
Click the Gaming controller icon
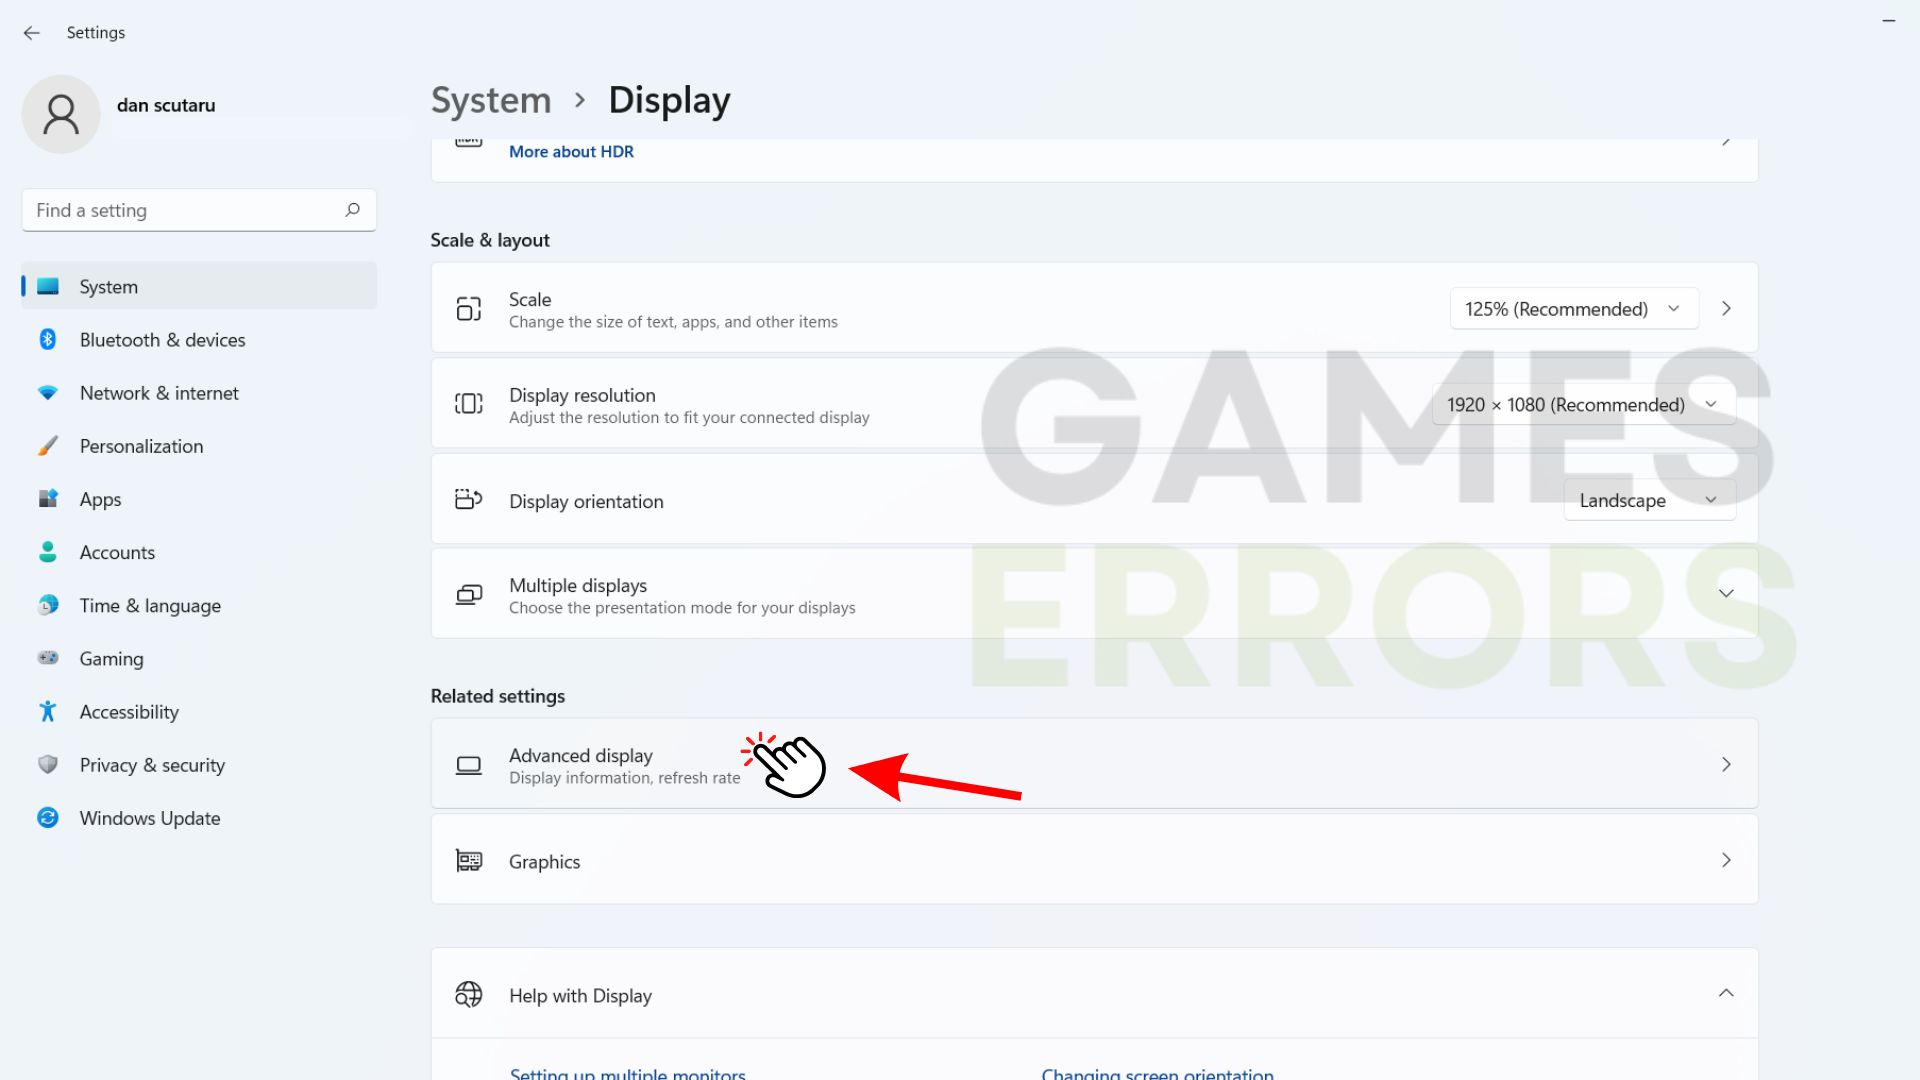coord(48,658)
